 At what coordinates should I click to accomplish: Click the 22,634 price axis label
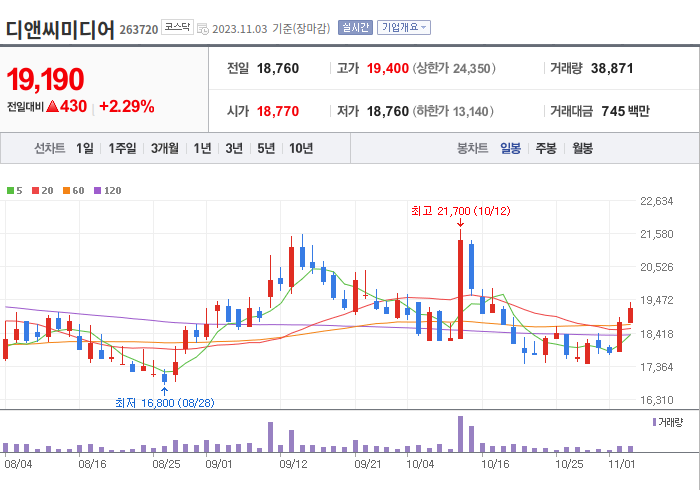(x=657, y=201)
